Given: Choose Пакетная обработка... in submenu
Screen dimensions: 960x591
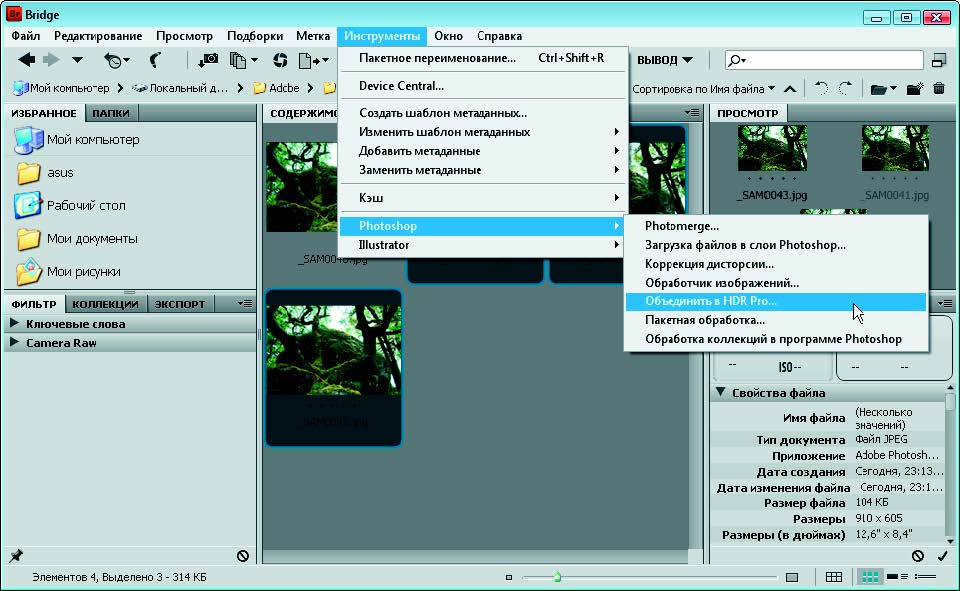Looking at the screenshot, I should click(776, 320).
